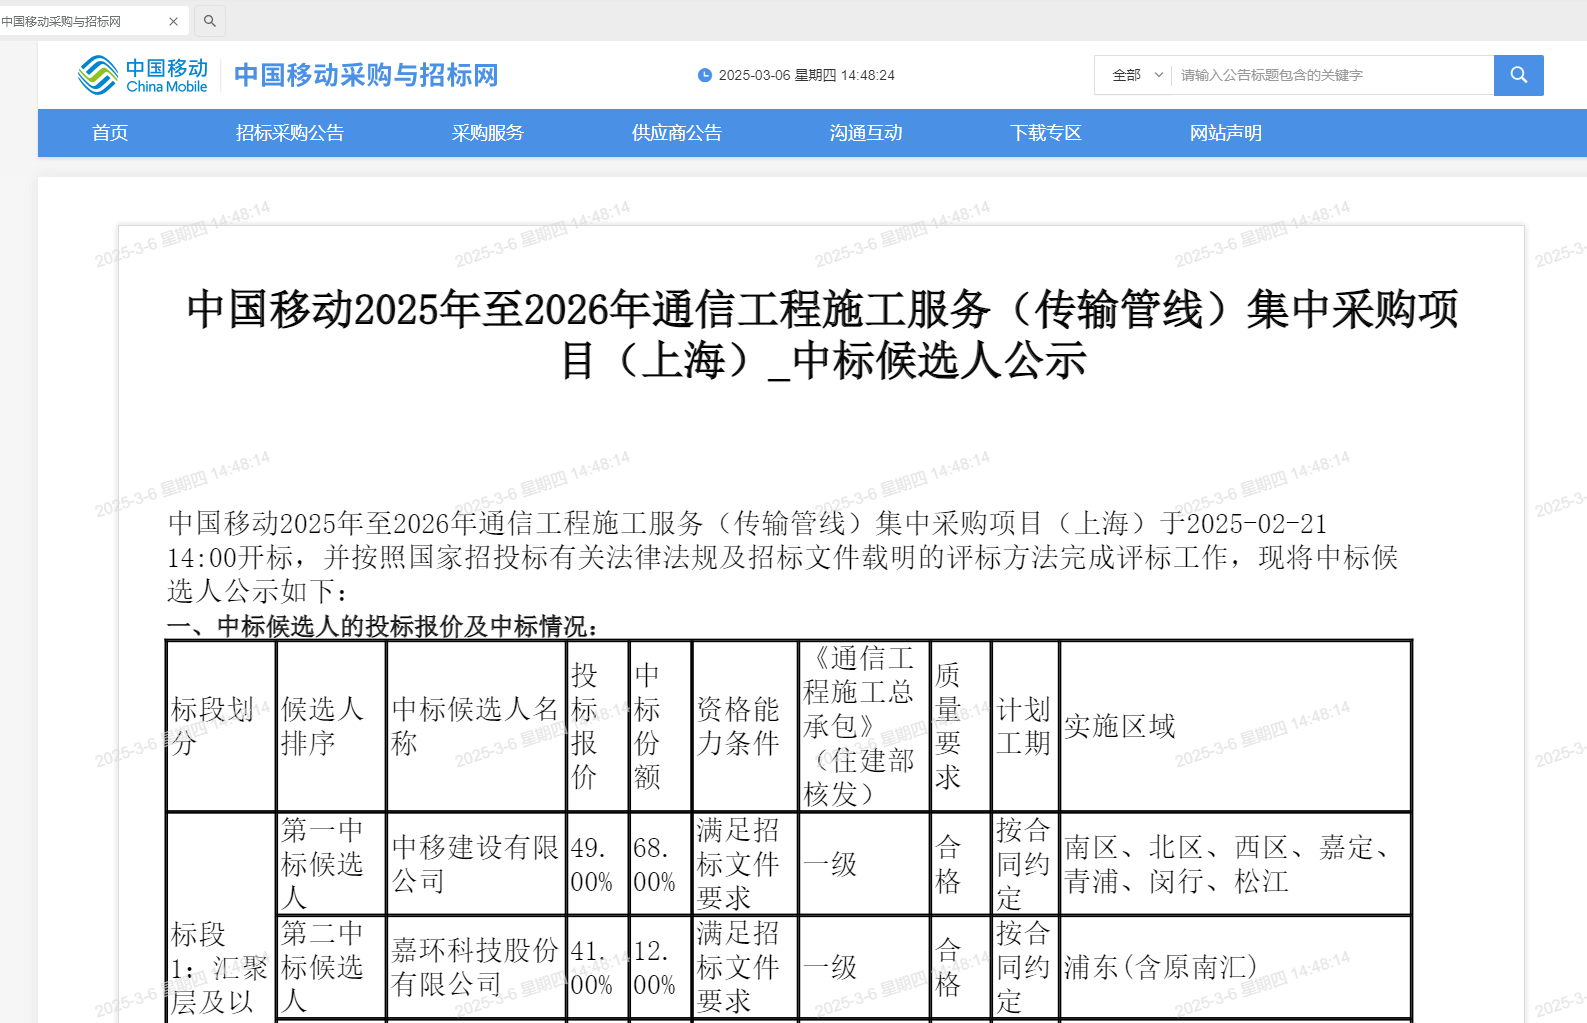Expand the 全部 category dropdown
This screenshot has width=1587, height=1023.
click(1138, 75)
